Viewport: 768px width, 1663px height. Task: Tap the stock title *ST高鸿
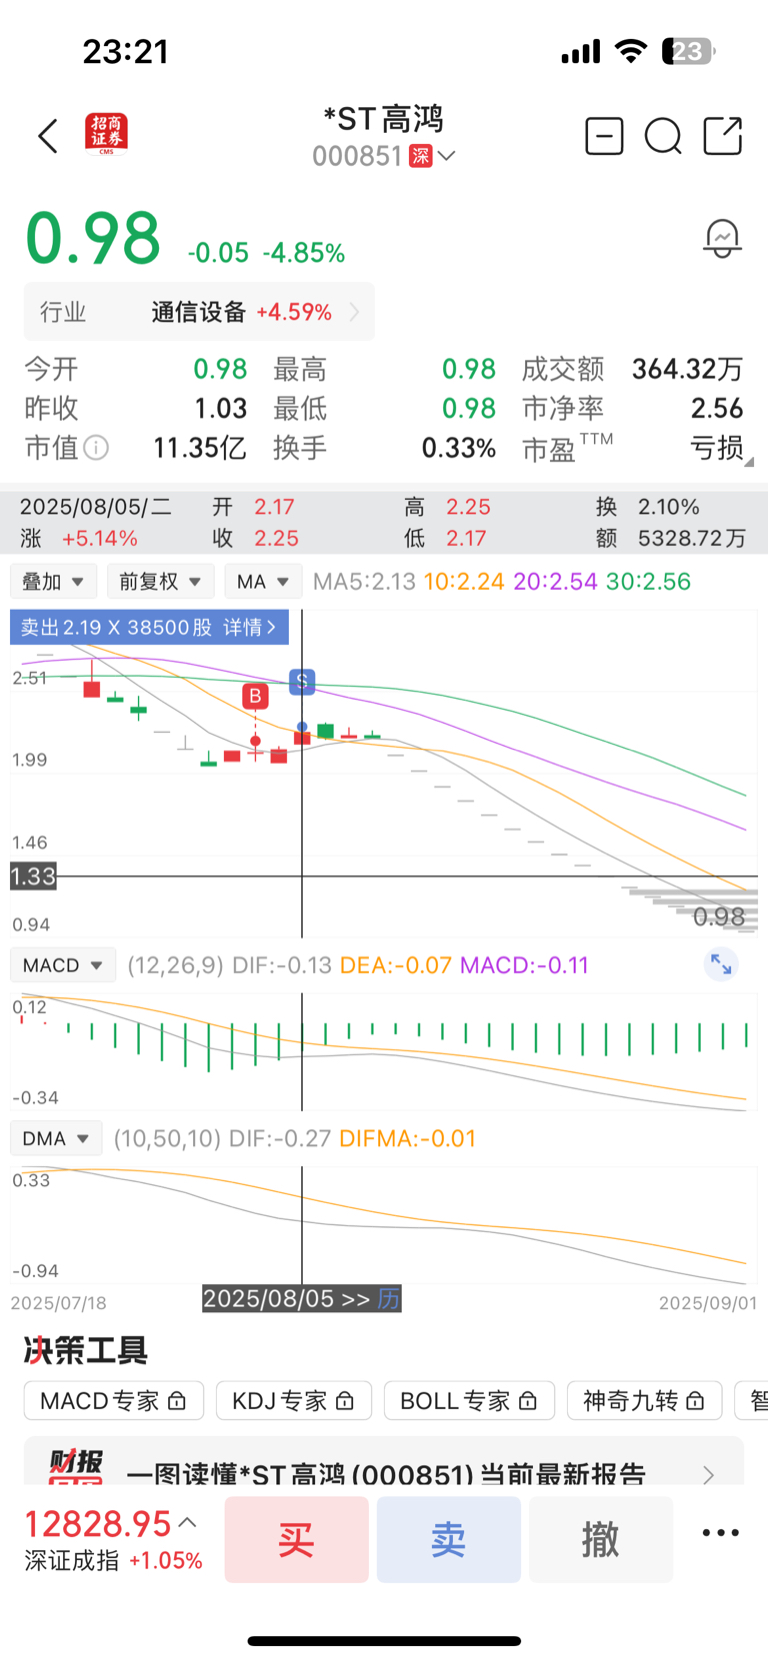(384, 119)
